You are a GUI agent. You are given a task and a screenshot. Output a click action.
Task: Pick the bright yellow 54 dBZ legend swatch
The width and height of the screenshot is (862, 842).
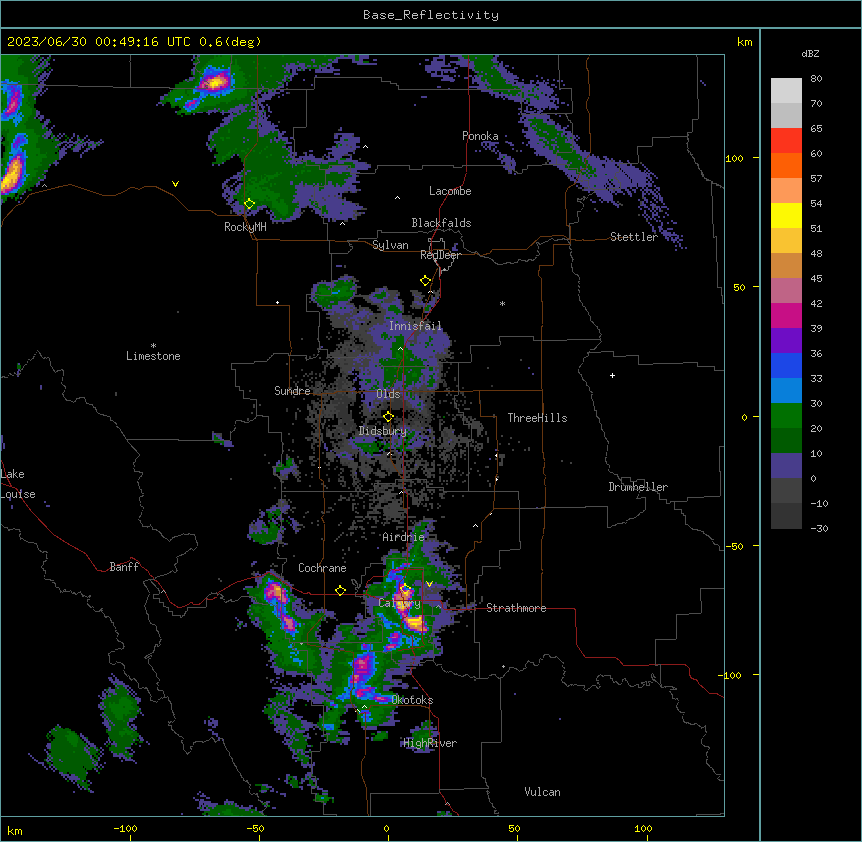(786, 215)
